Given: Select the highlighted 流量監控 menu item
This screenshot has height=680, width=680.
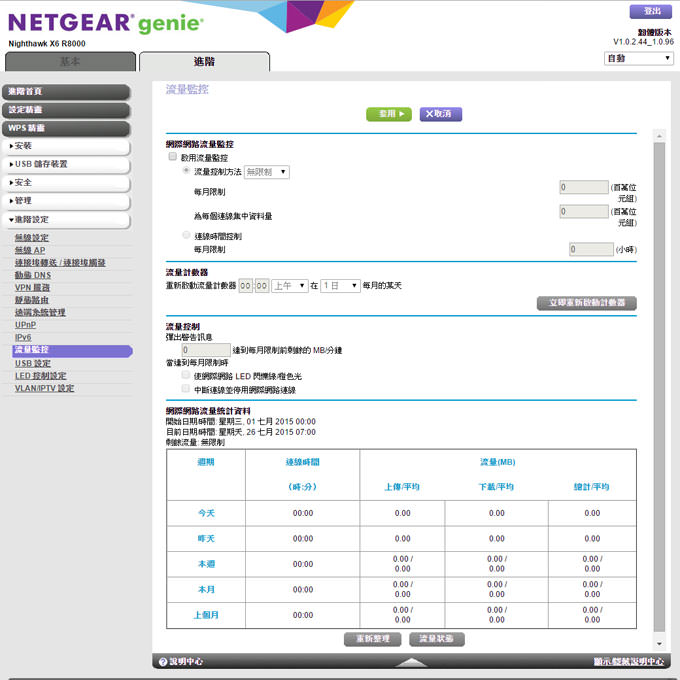Looking at the screenshot, I should (72, 350).
